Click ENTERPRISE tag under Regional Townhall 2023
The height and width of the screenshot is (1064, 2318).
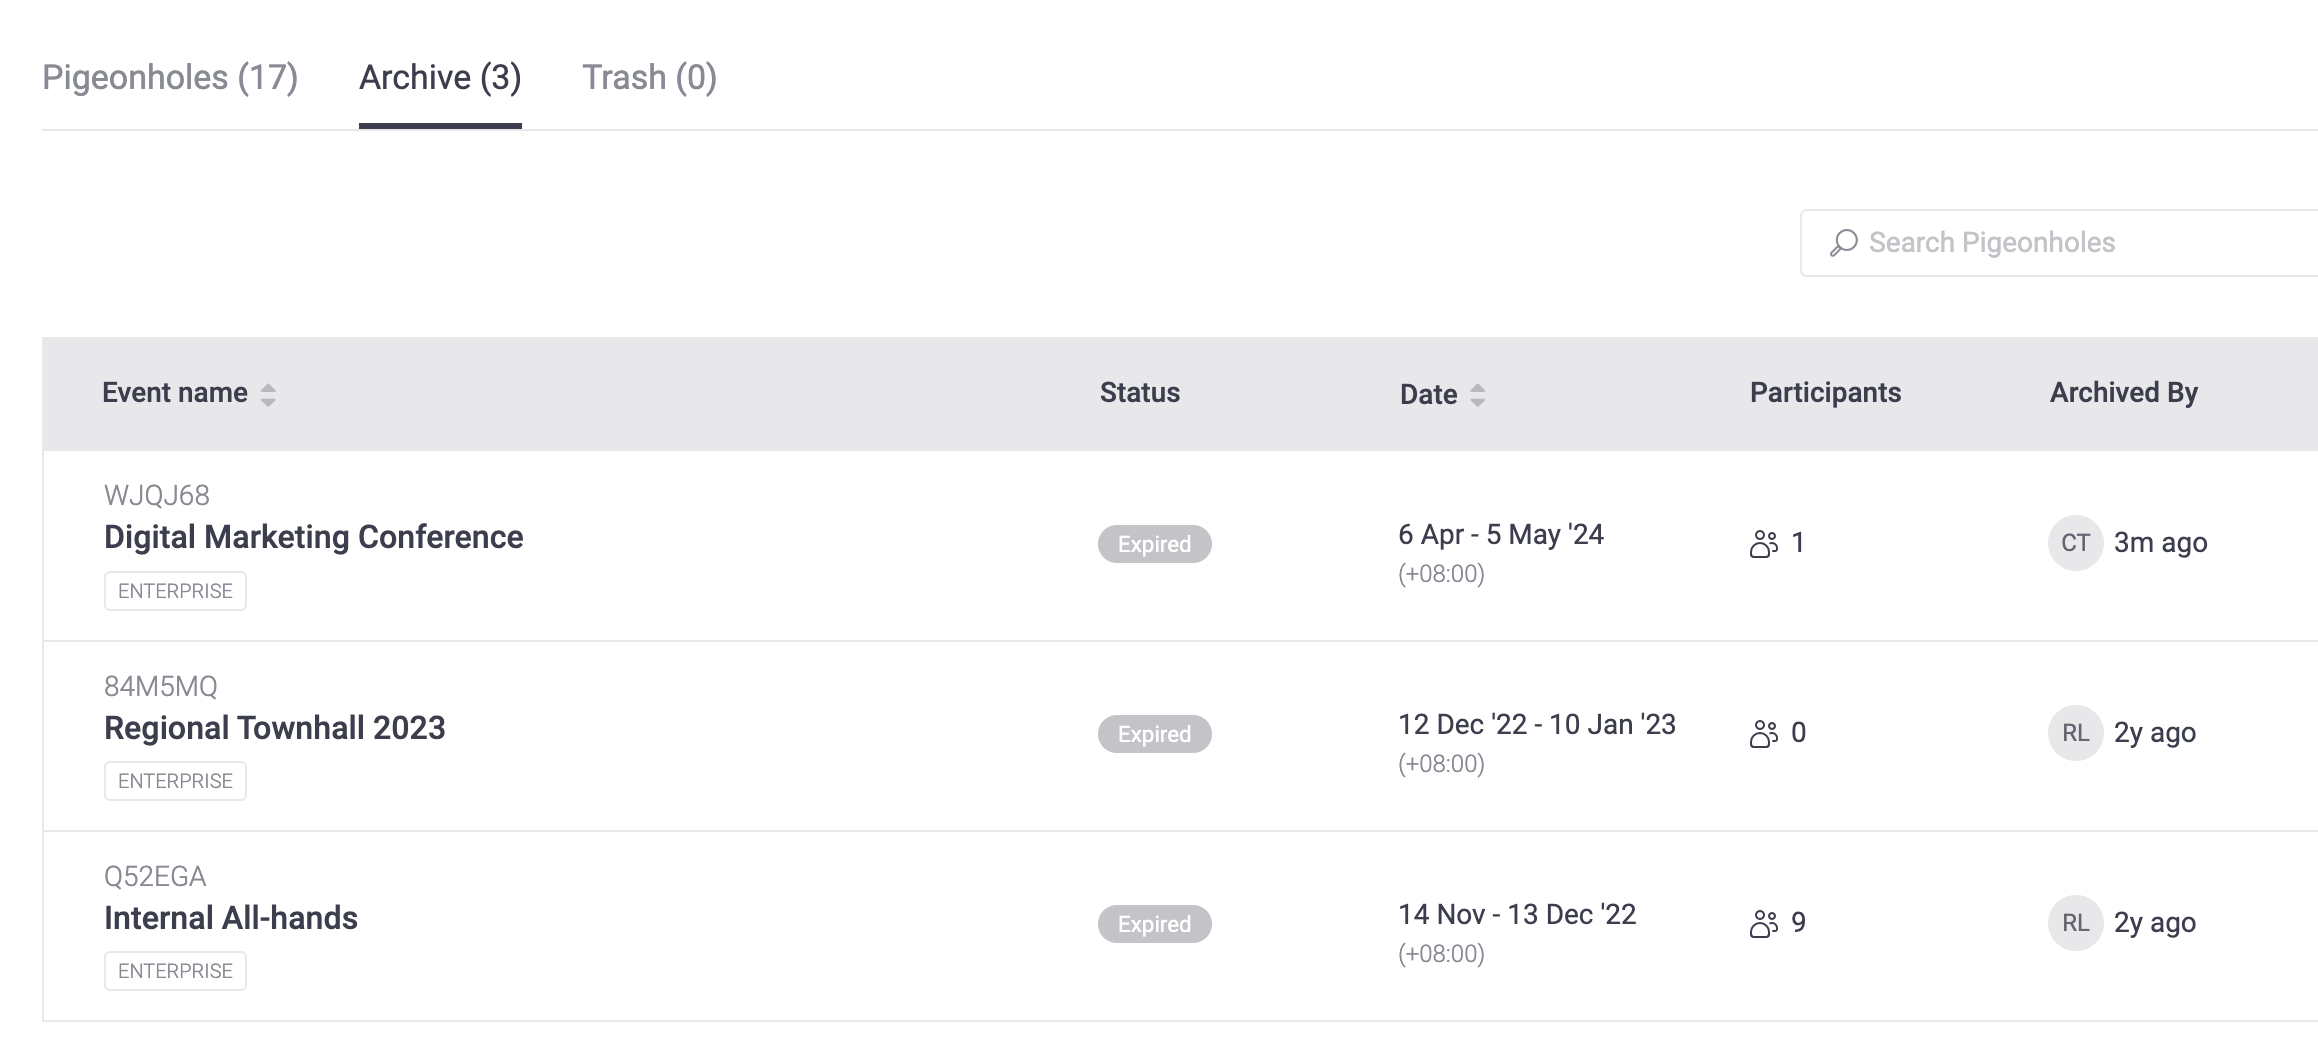pyautogui.click(x=175, y=781)
